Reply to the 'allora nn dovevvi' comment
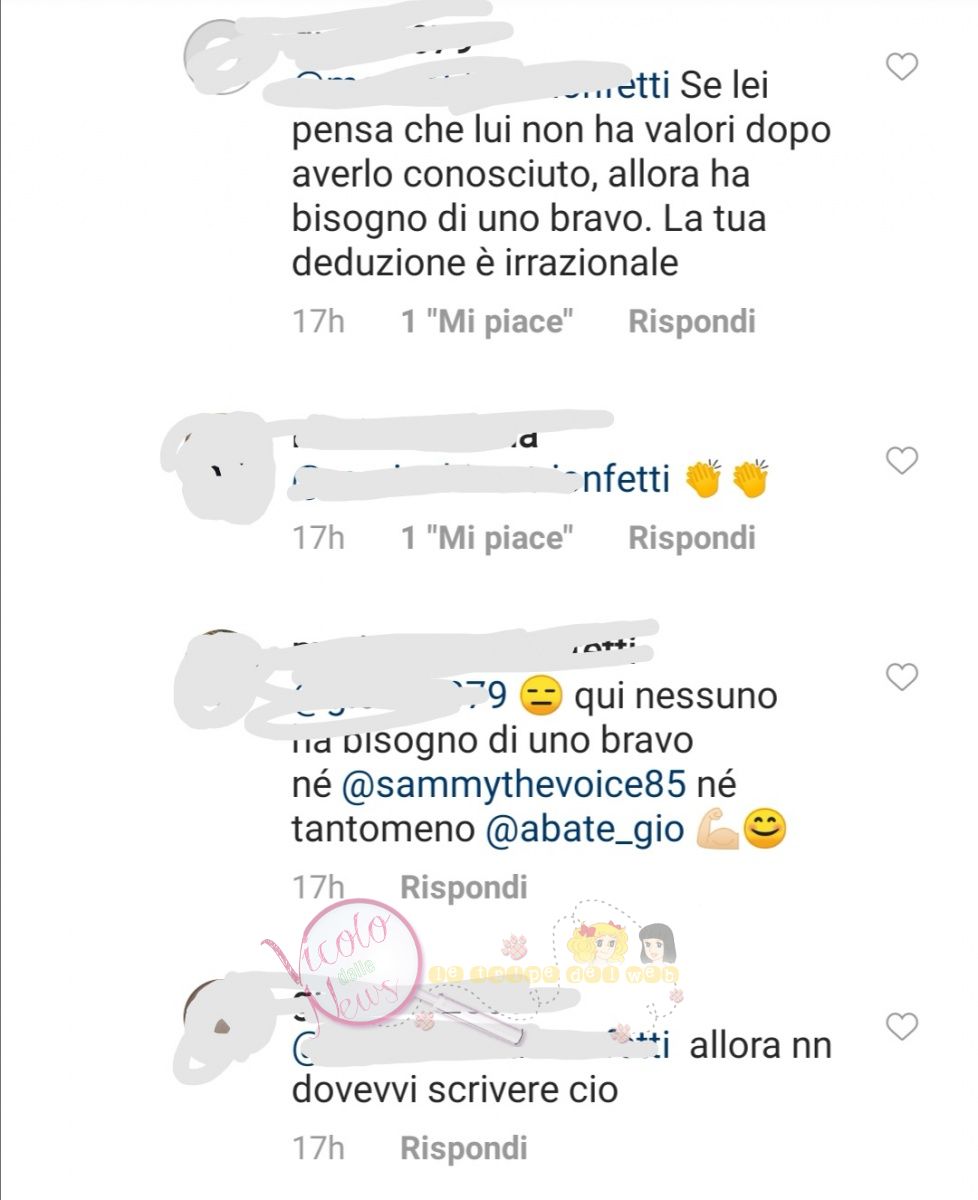This screenshot has width=978, height=1200. tap(463, 1147)
